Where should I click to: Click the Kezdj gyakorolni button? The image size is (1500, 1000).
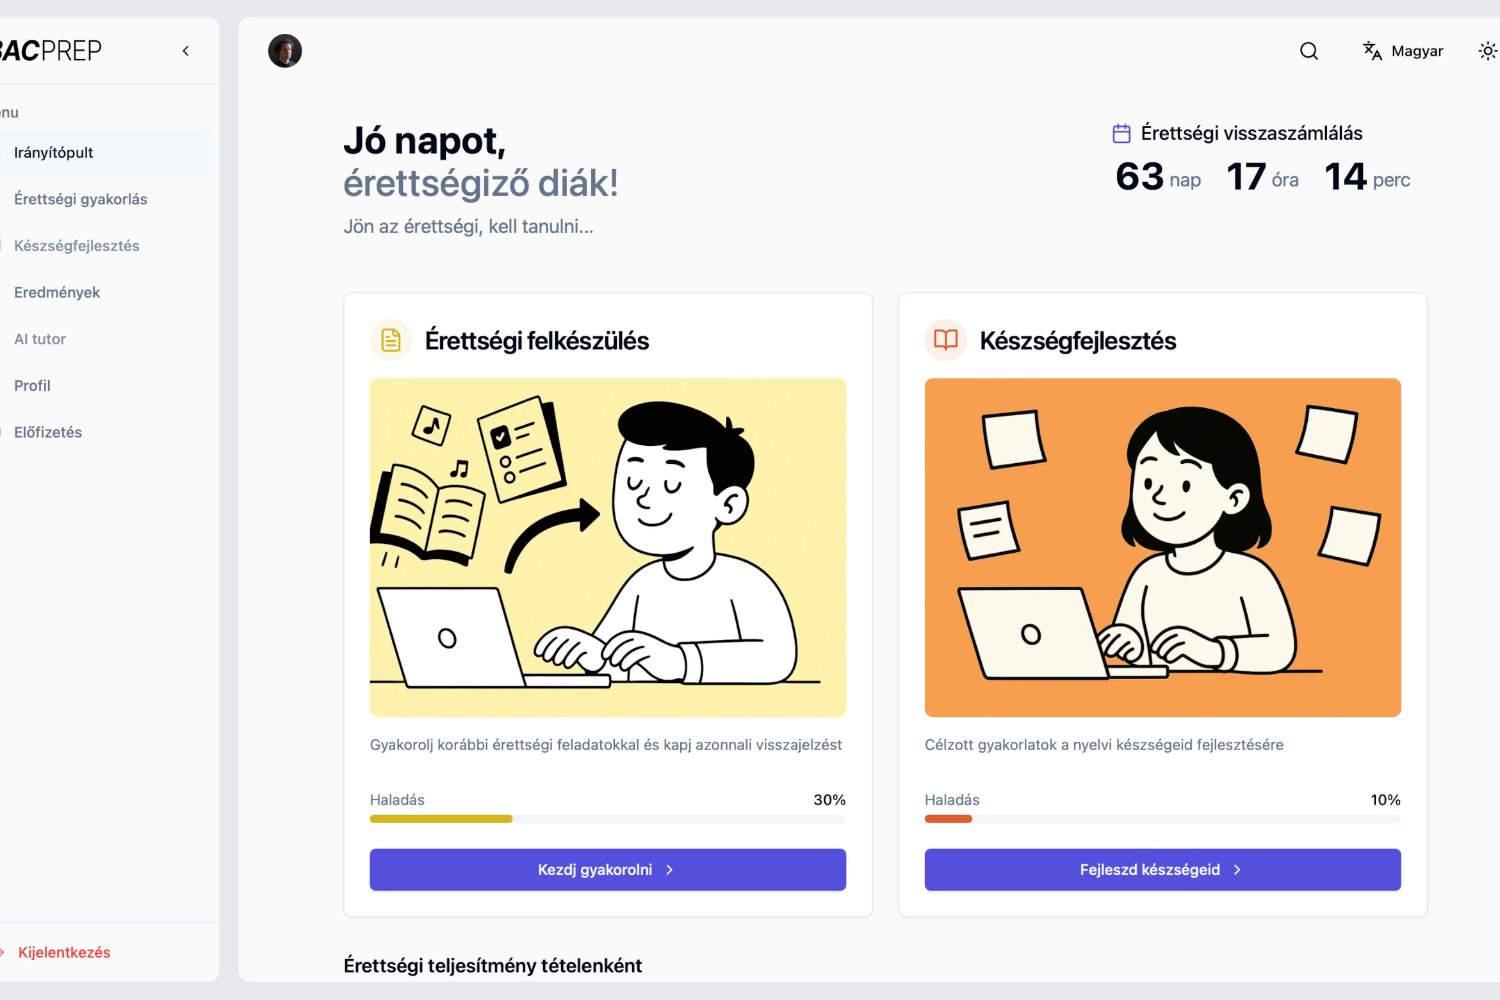[608, 870]
